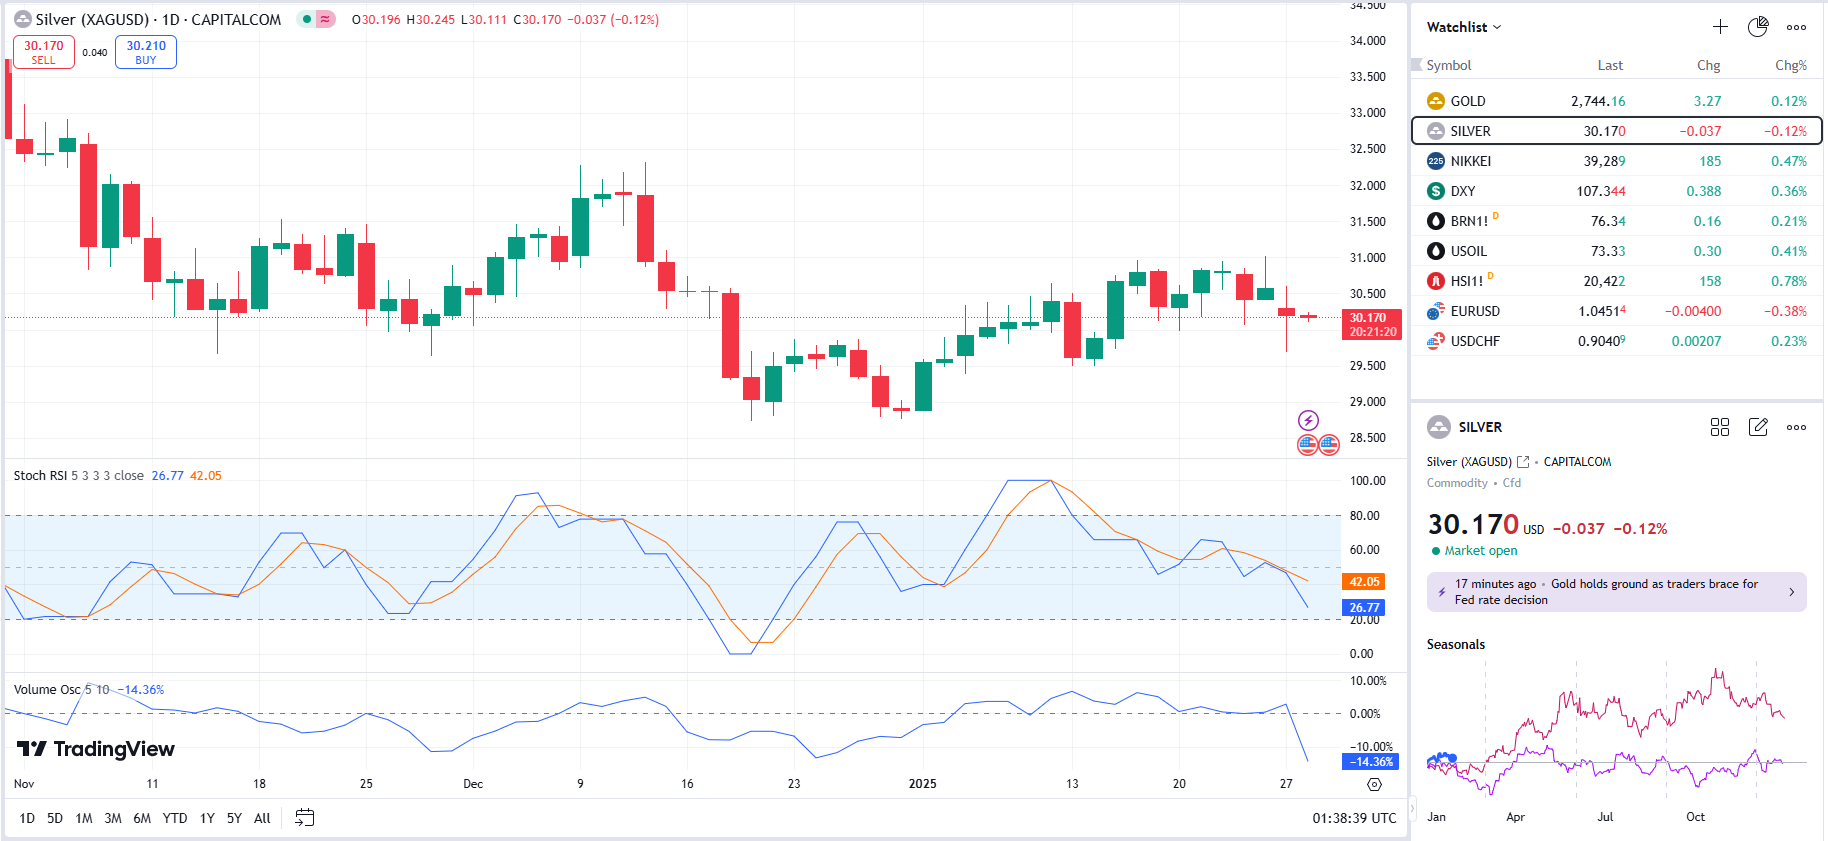Select the 3M time range
The width and height of the screenshot is (1828, 841).
pos(113,818)
